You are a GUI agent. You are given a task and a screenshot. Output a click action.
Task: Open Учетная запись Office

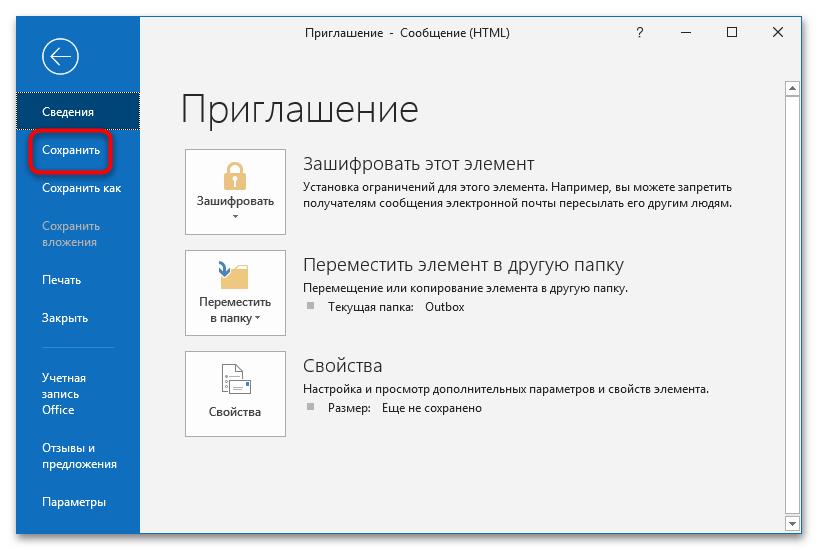64,394
